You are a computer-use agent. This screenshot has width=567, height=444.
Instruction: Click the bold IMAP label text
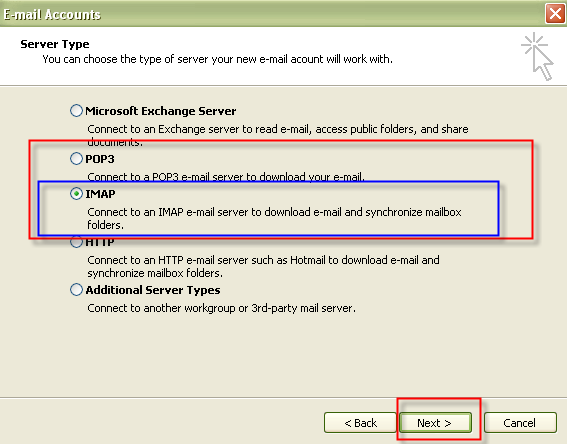point(100,194)
